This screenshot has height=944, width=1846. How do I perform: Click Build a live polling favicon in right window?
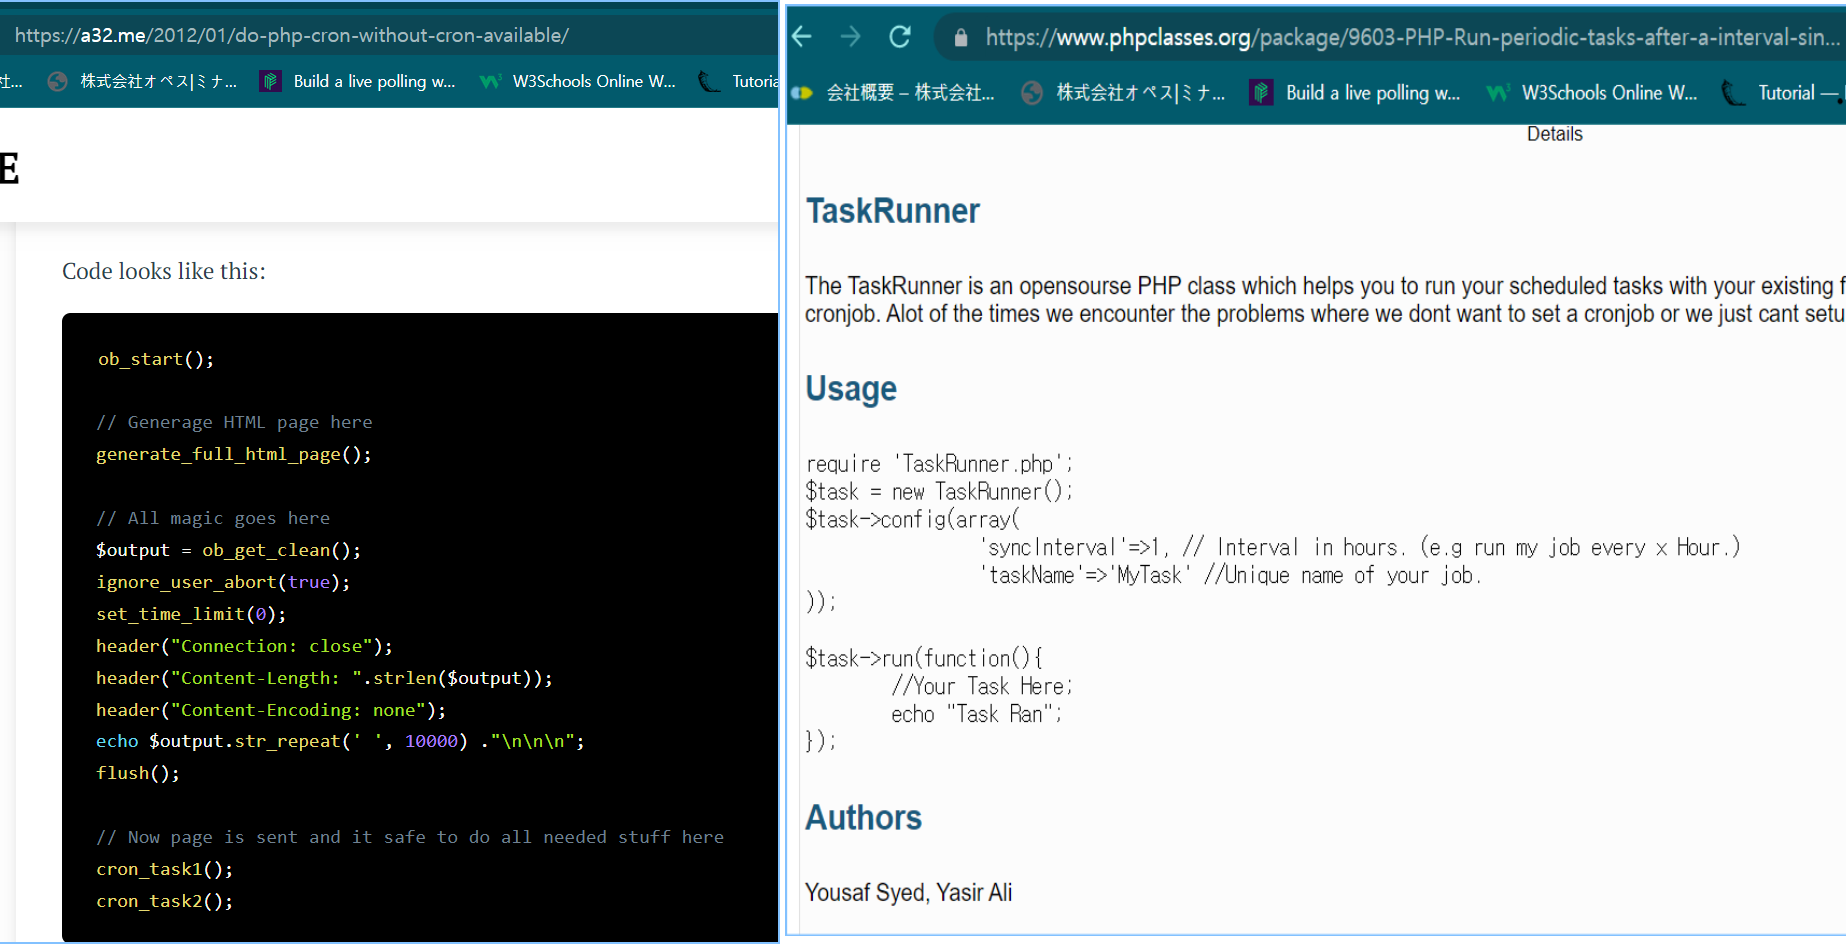coord(1262,93)
